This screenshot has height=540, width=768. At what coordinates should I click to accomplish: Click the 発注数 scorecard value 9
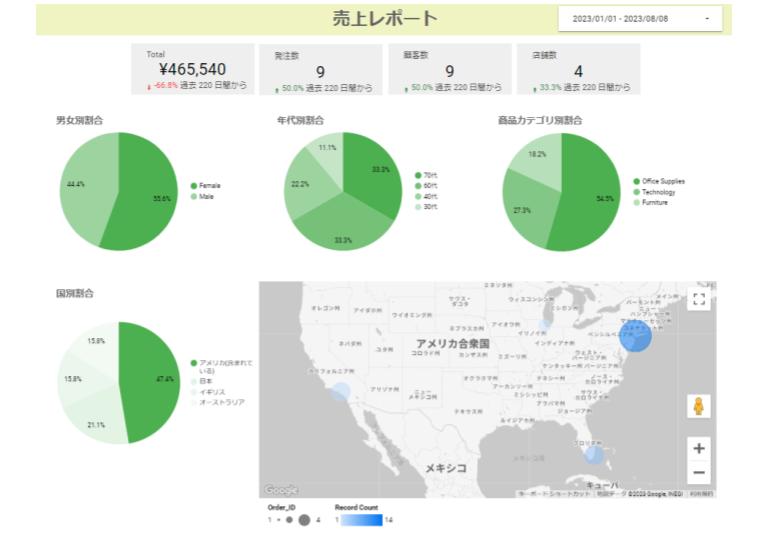pyautogui.click(x=320, y=72)
